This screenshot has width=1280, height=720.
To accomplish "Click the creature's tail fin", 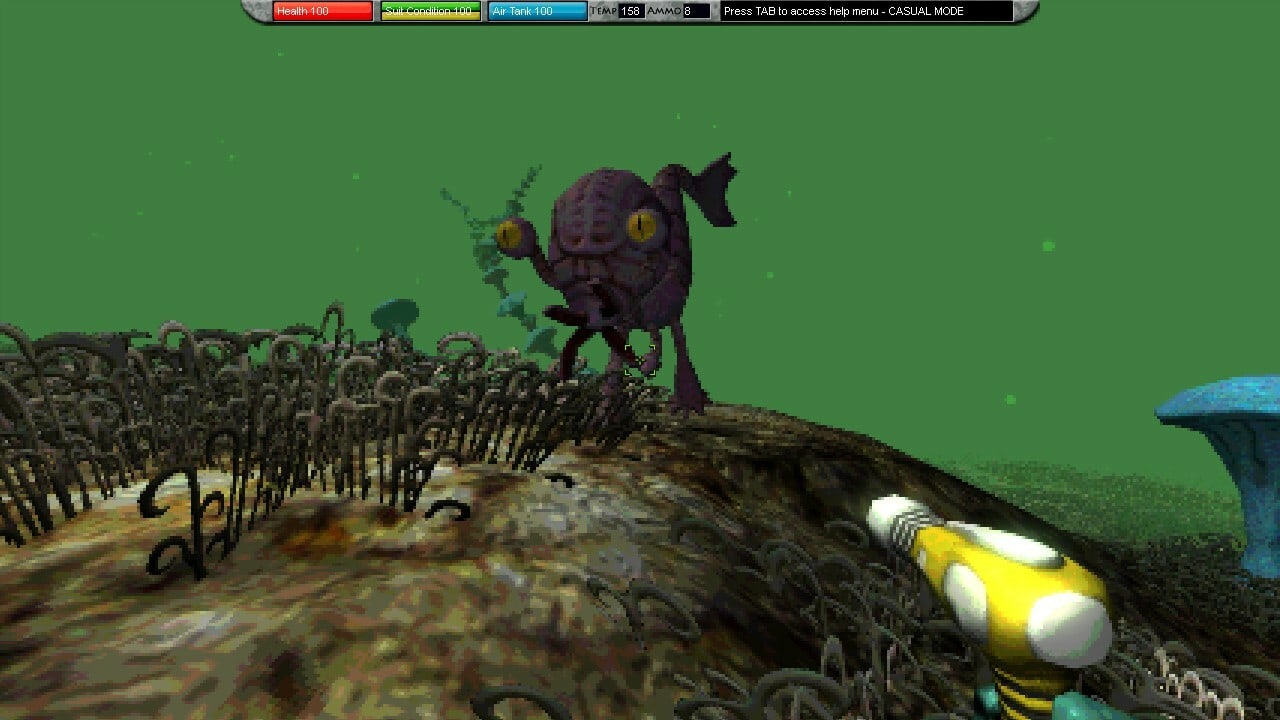I will point(712,190).
